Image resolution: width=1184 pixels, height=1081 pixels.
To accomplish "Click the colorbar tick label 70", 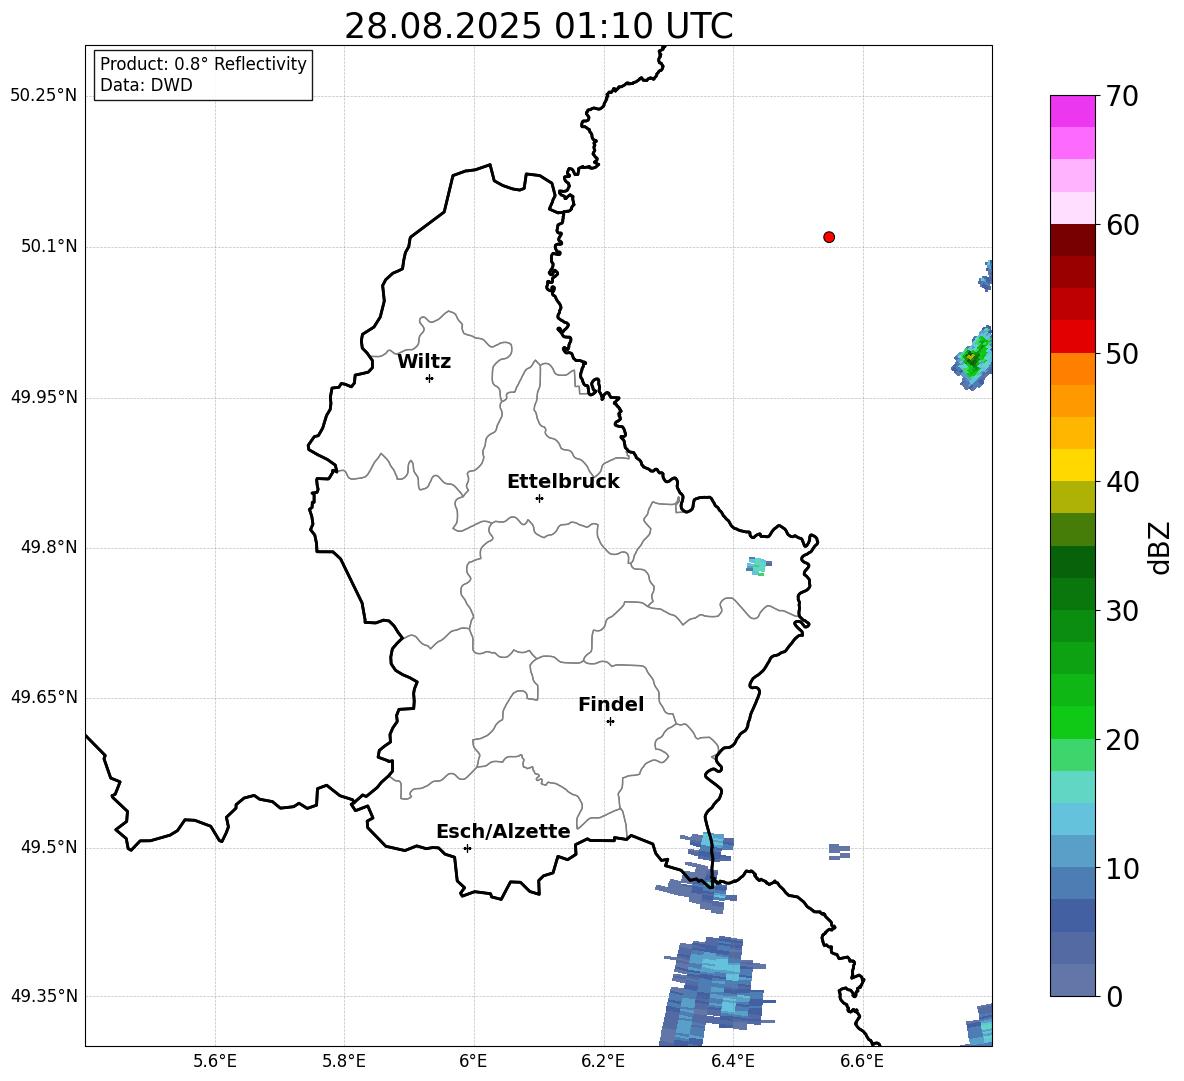I will tap(1122, 97).
